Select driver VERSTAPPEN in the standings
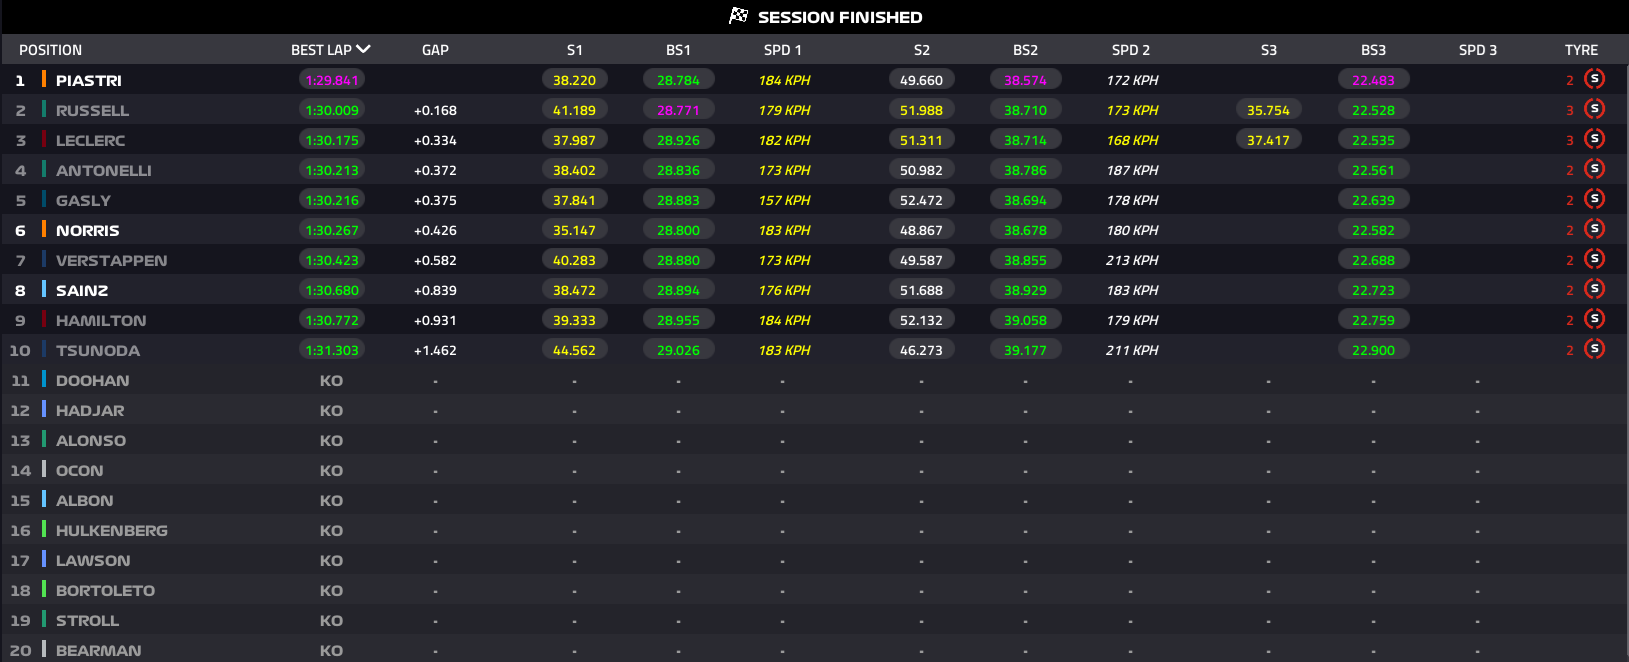Viewport: 1629px width, 662px height. pyautogui.click(x=111, y=260)
